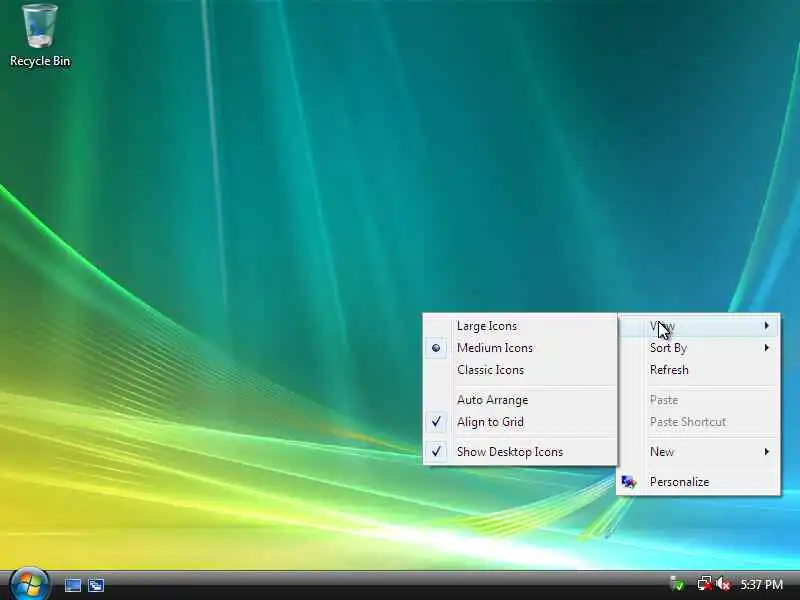Select Classic Icons view option
The image size is (800, 600).
pos(520,370)
